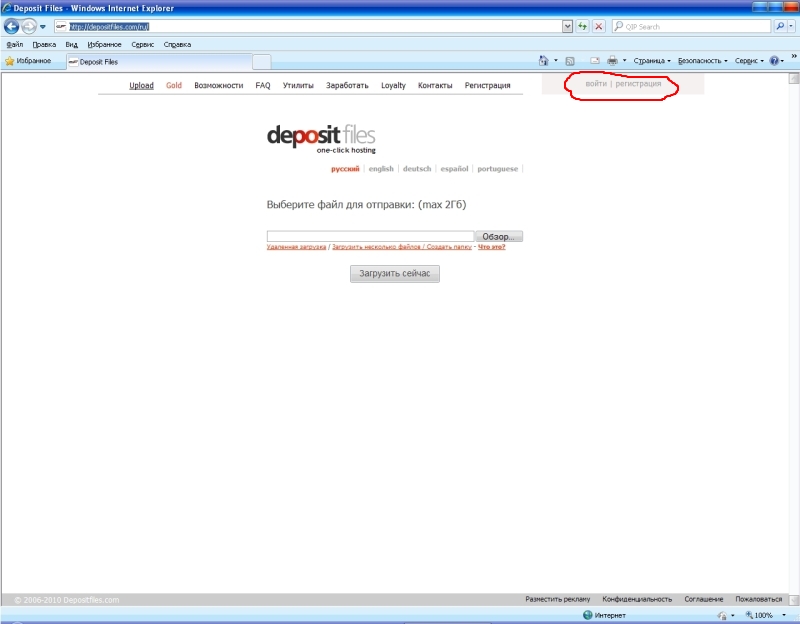Select the Deposit Files browser tab

pyautogui.click(x=159, y=62)
